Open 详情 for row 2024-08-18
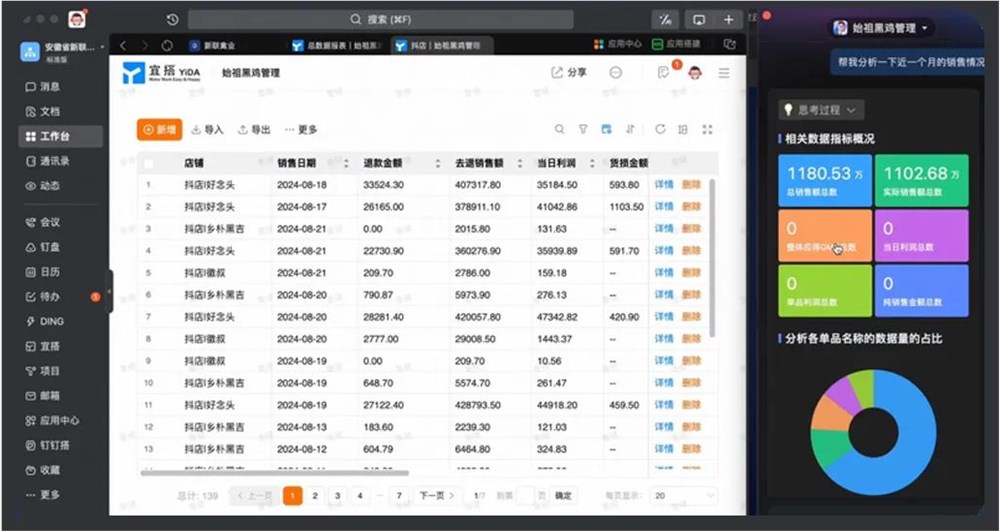This screenshot has width=1000, height=531. tap(664, 185)
